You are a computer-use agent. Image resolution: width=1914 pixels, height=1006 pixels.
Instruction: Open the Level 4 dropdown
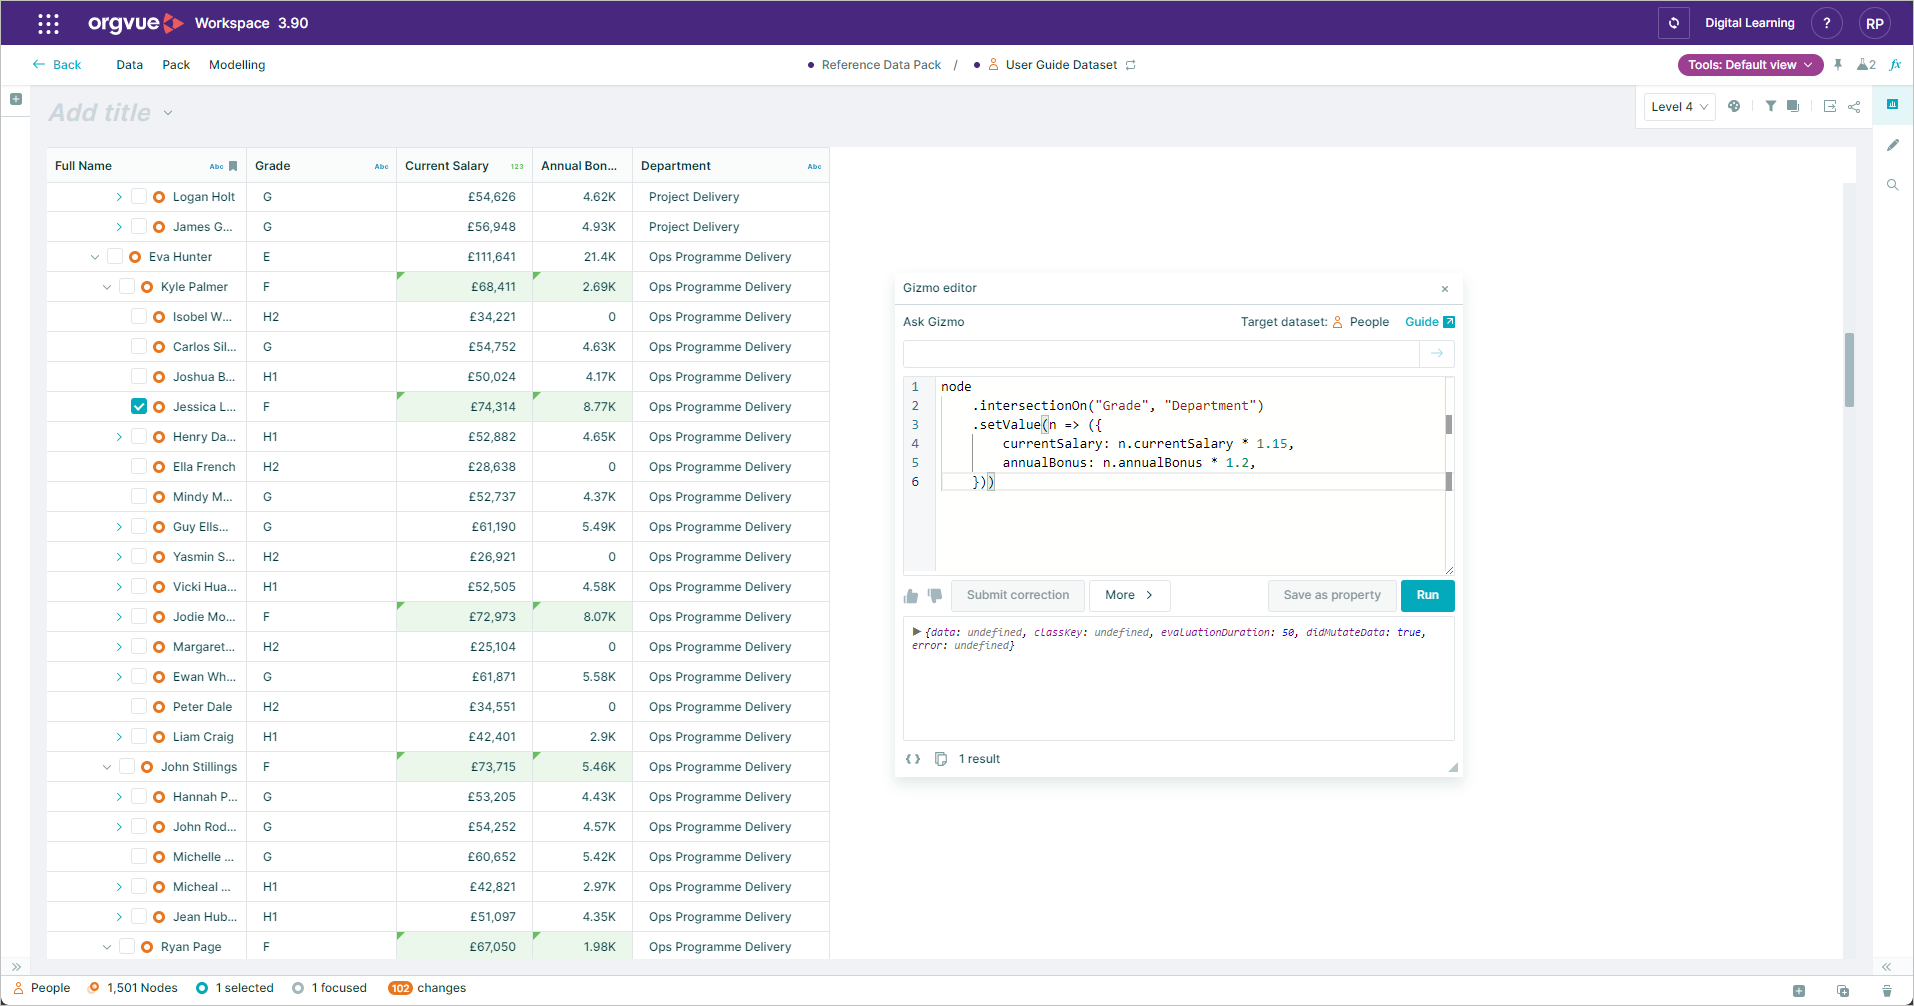(1679, 107)
